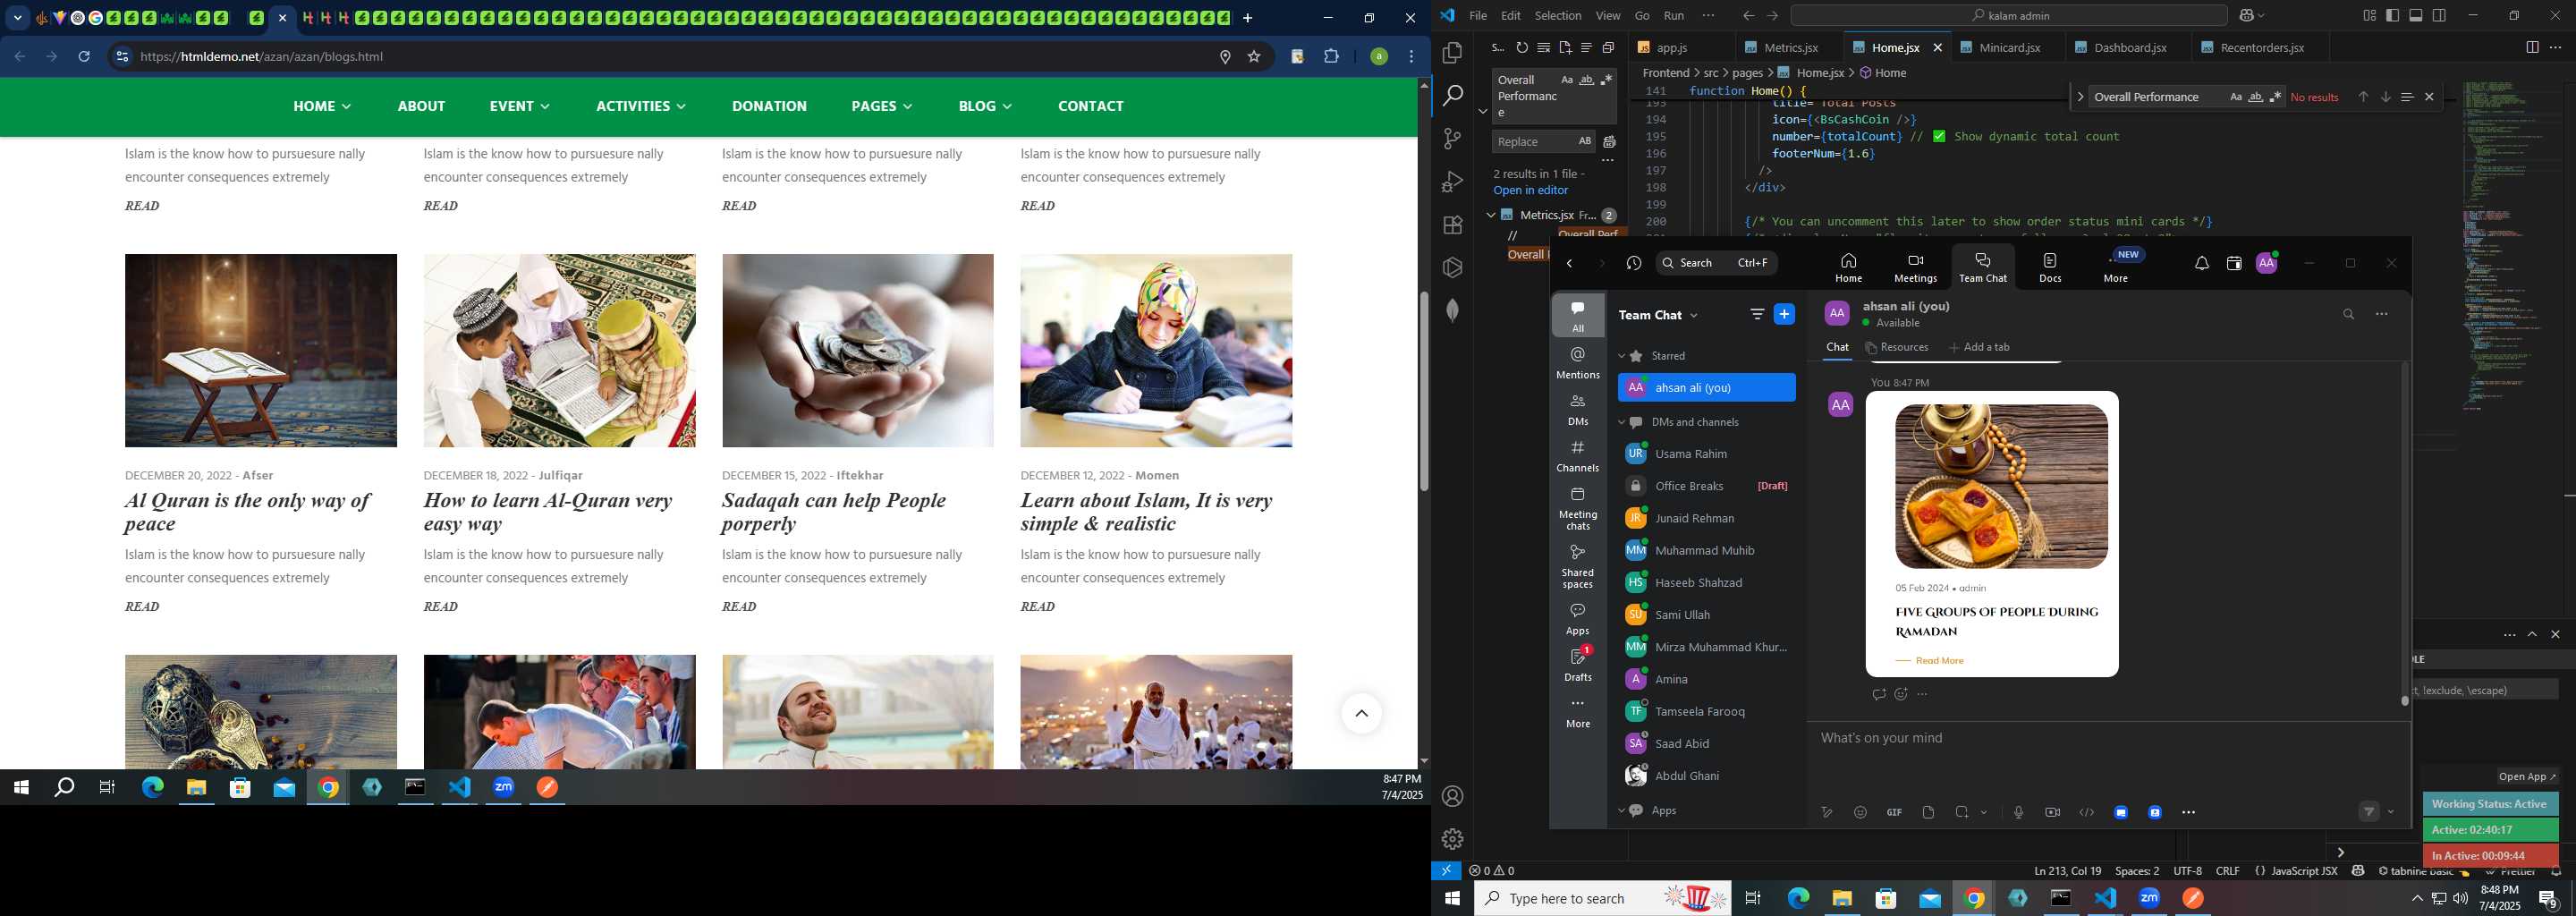Refresh search results in VS Code search panel
The height and width of the screenshot is (916, 2576).
(1522, 47)
